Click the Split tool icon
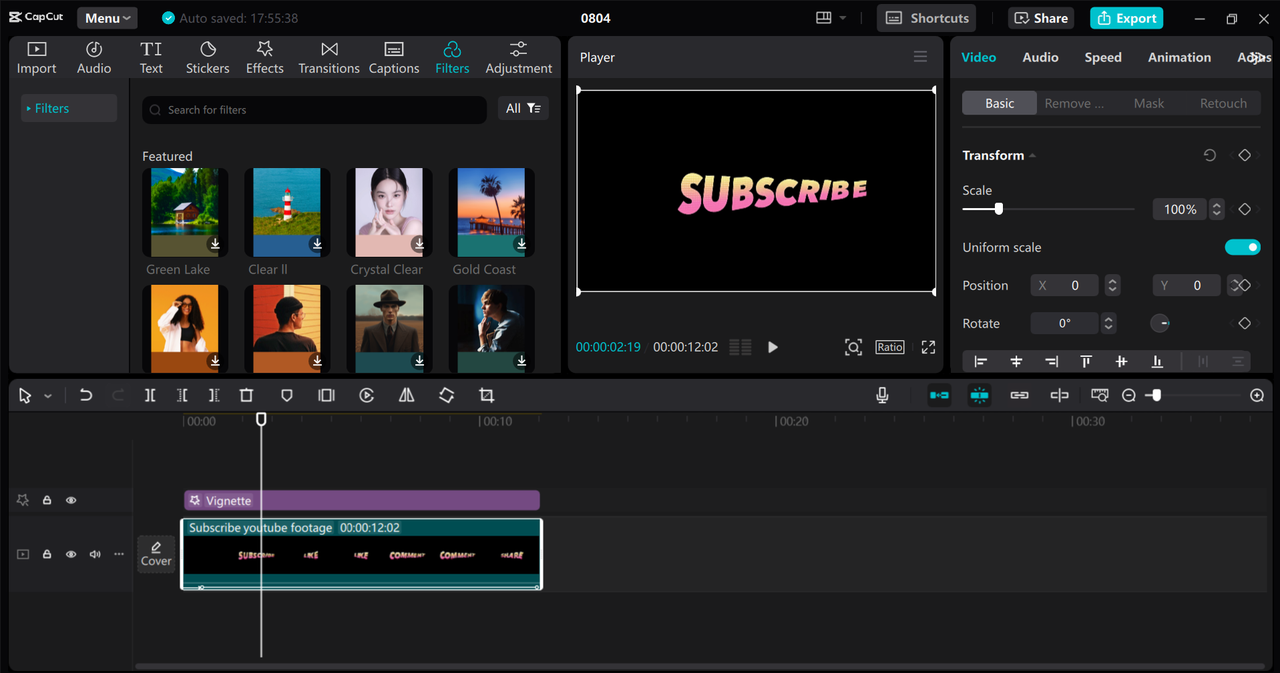1280x673 pixels. click(x=150, y=396)
